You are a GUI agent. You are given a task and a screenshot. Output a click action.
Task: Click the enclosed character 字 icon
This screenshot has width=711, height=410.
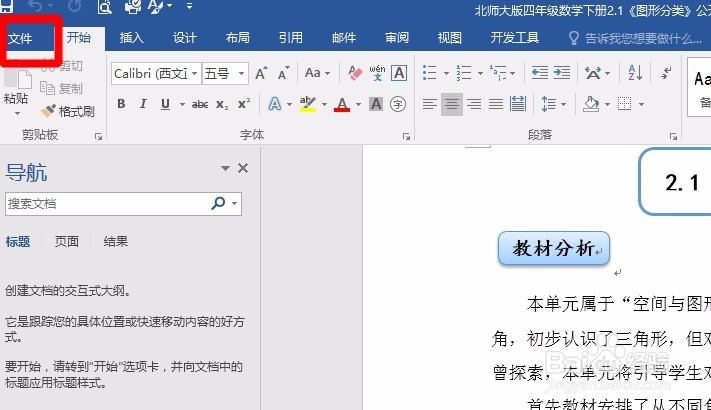[x=398, y=104]
